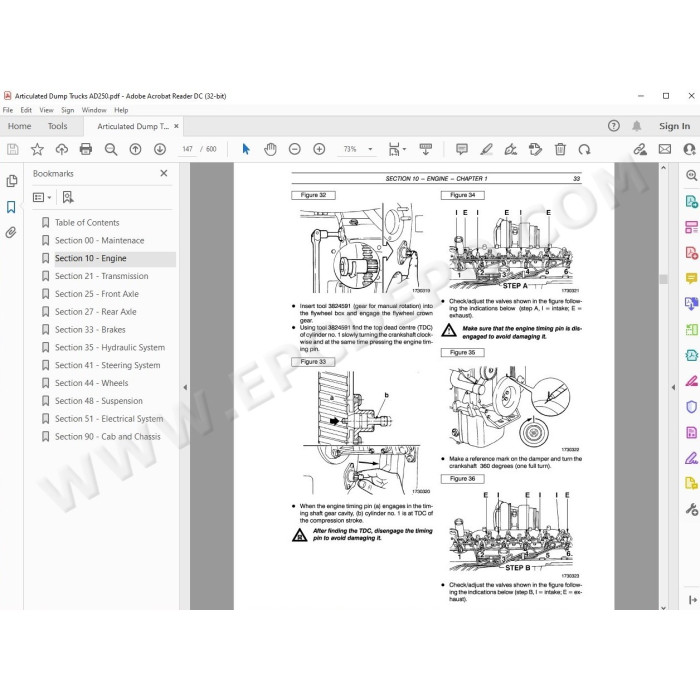Viewport: 700px width, 700px height.
Task: Open the Table of Contents bookmark
Action: point(87,222)
